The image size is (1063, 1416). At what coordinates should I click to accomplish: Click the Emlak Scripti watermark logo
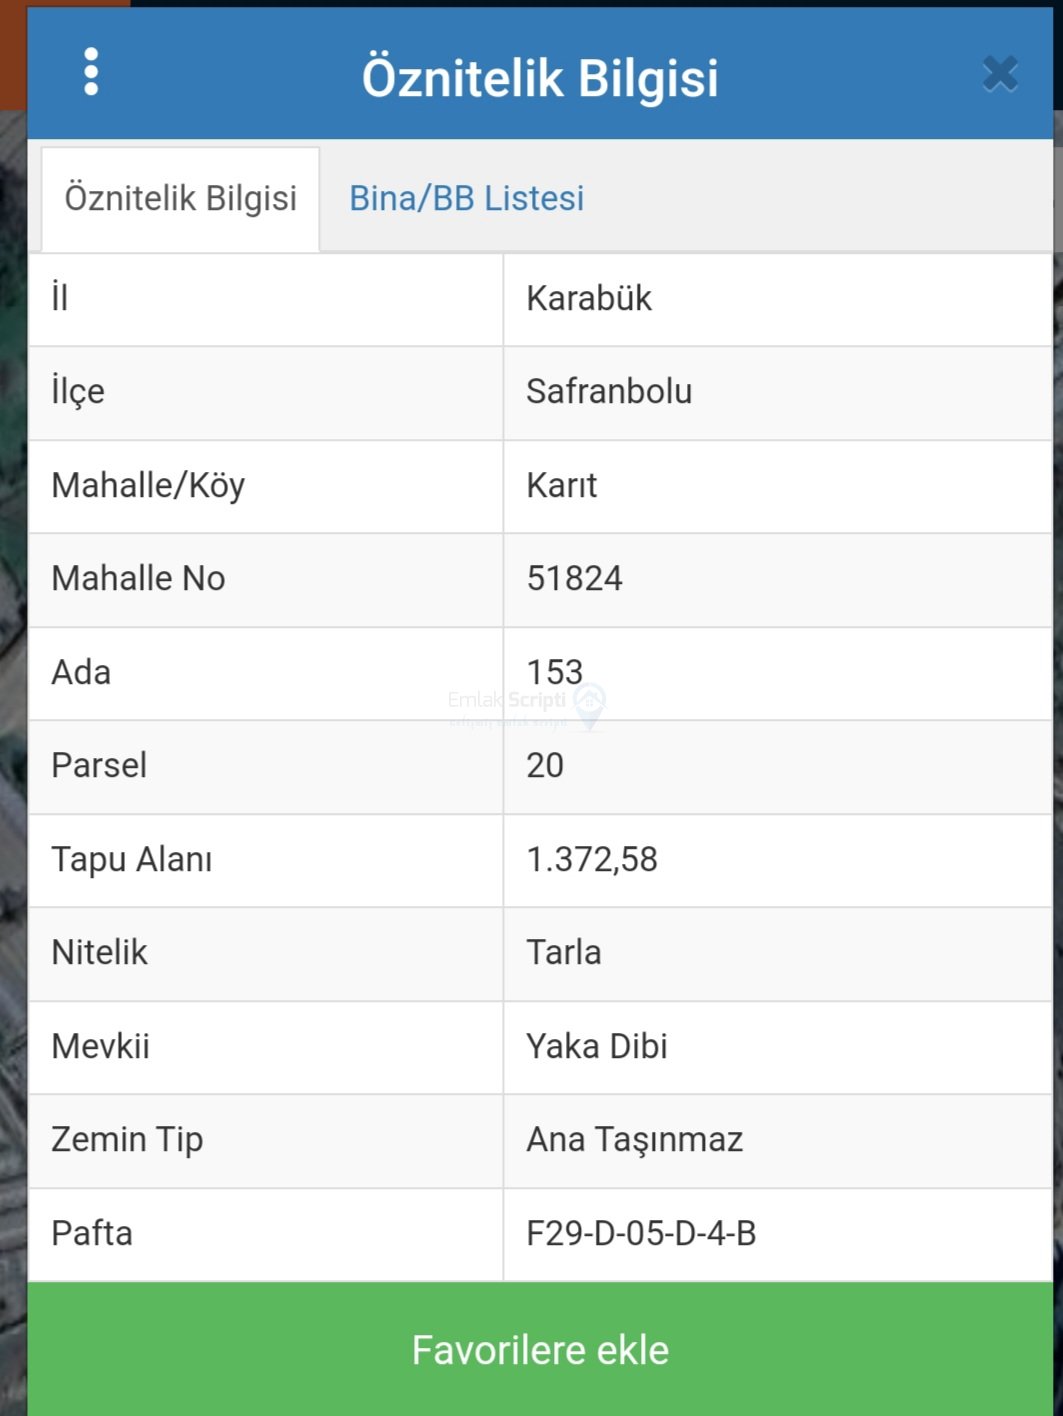click(527, 704)
